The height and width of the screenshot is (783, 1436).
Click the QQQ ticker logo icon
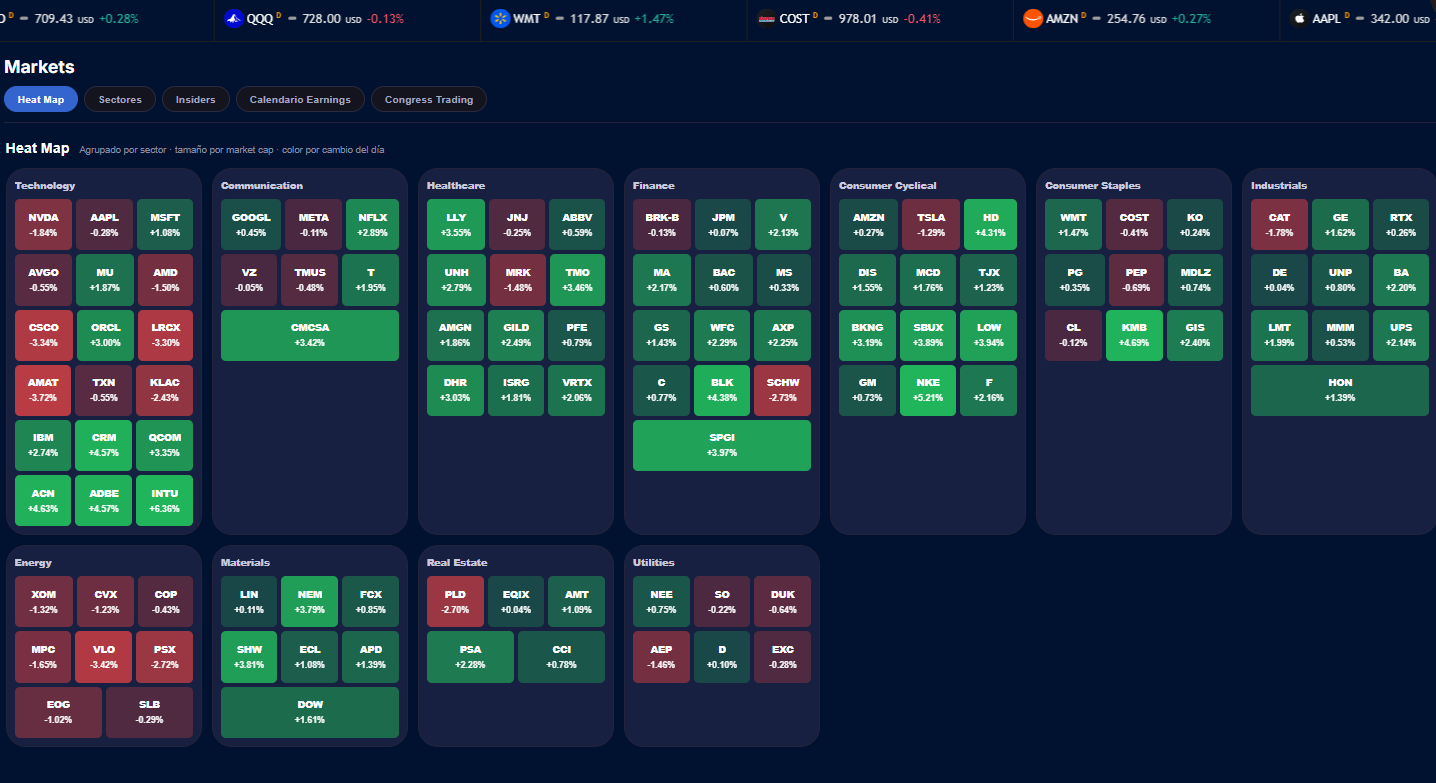click(233, 18)
